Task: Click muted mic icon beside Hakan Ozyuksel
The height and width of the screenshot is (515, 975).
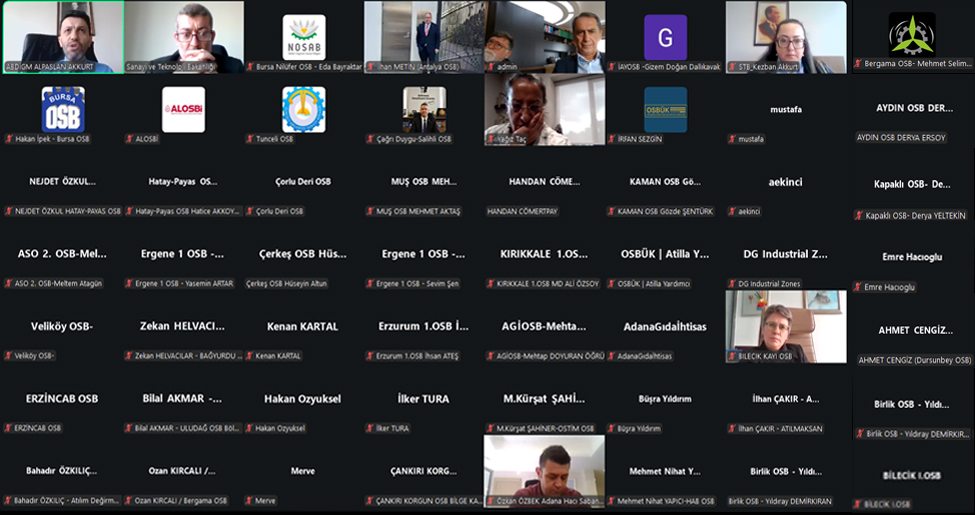Action: [x=250, y=428]
